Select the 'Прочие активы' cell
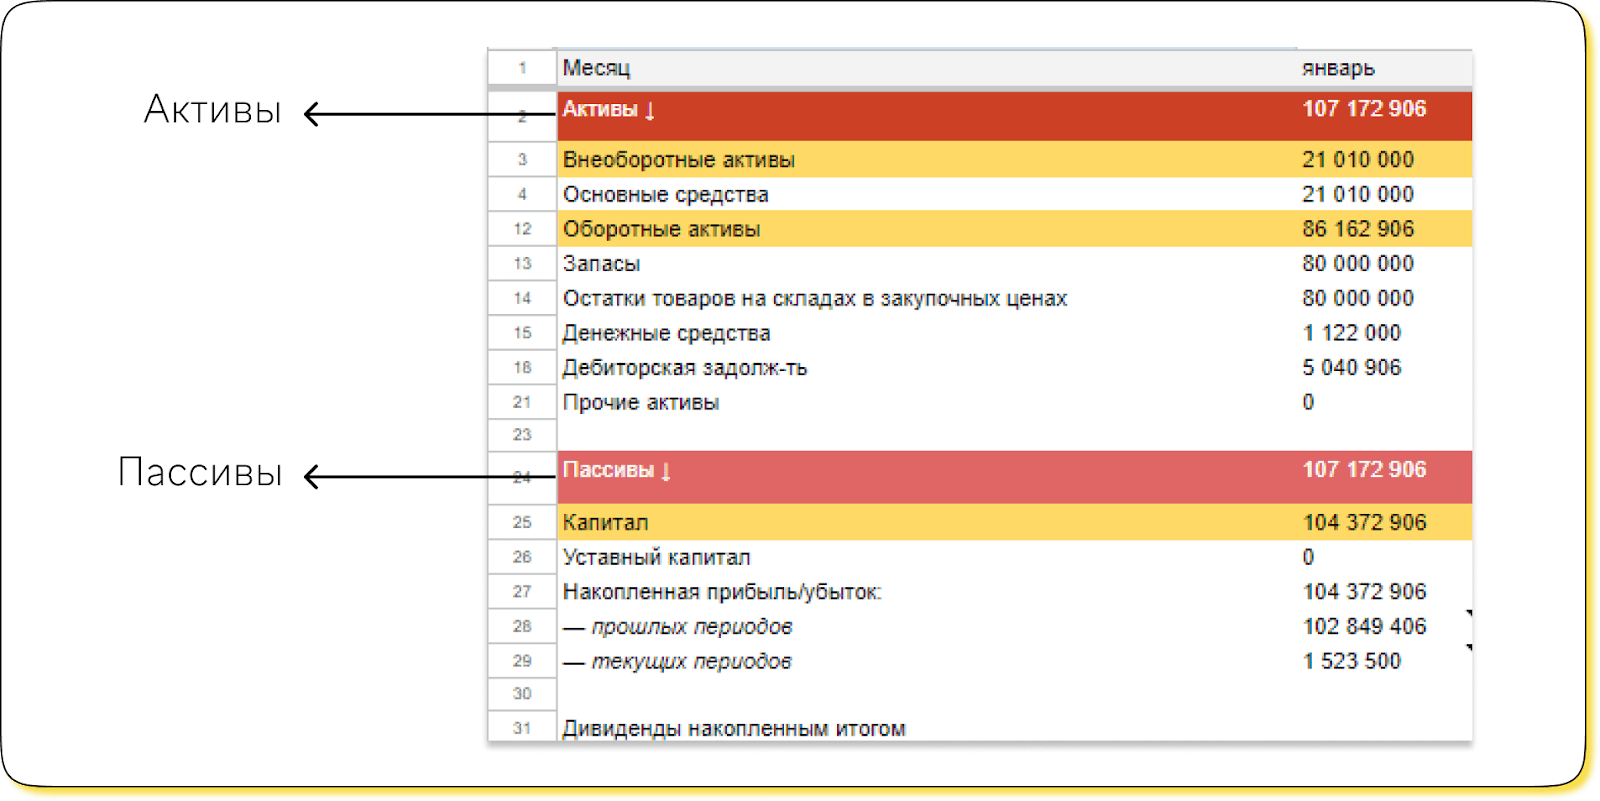The image size is (1600, 801). pos(640,403)
